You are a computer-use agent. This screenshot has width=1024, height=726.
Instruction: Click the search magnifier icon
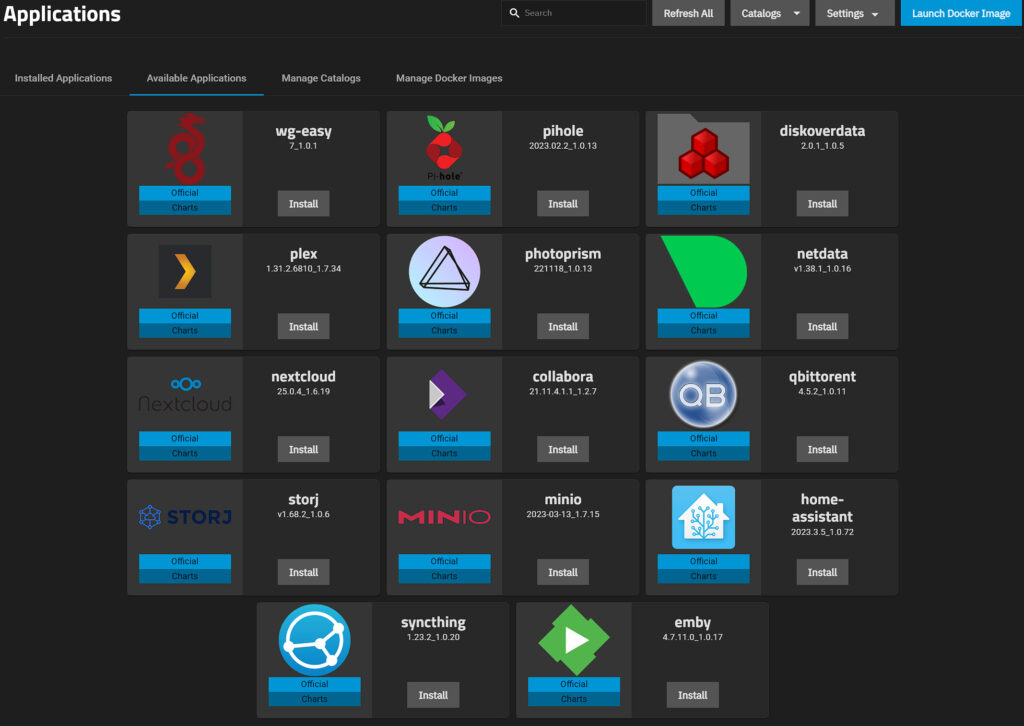(x=514, y=13)
